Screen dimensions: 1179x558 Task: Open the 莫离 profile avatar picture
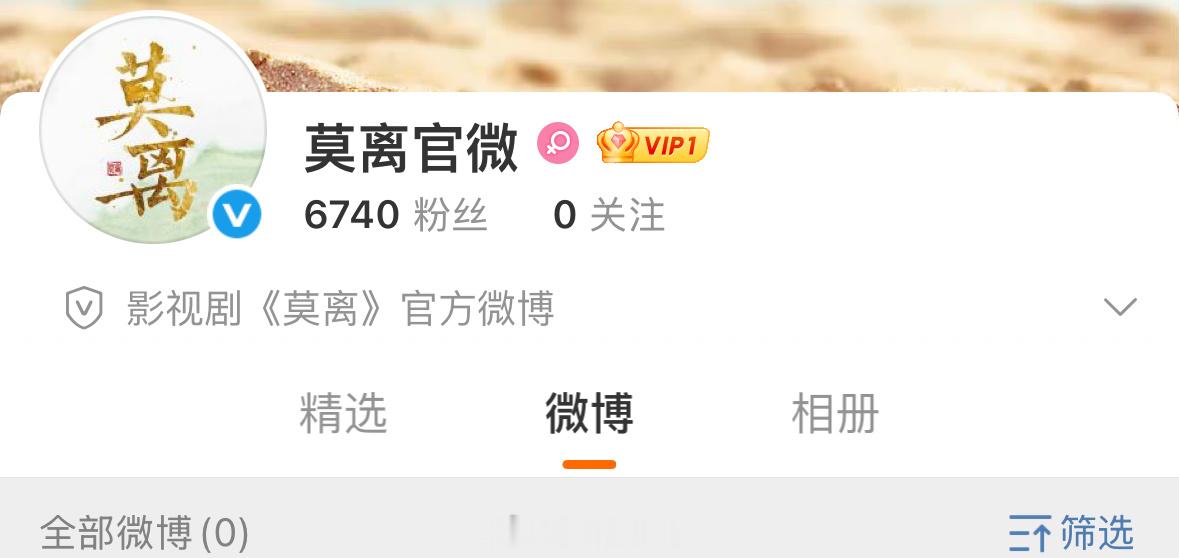pos(153,129)
